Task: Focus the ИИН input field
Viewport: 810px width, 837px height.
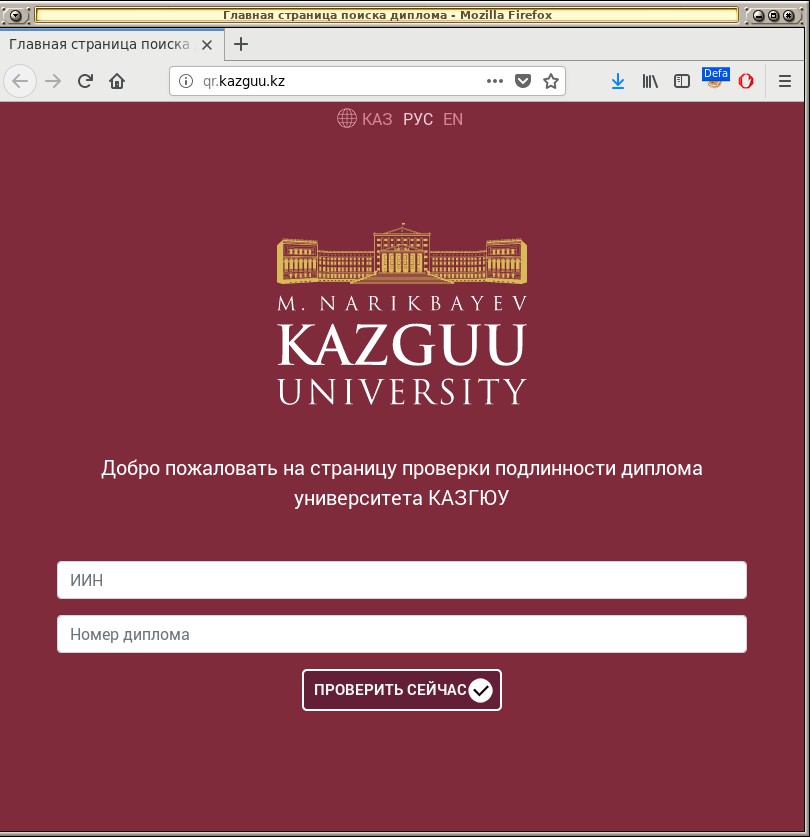Action: point(402,580)
